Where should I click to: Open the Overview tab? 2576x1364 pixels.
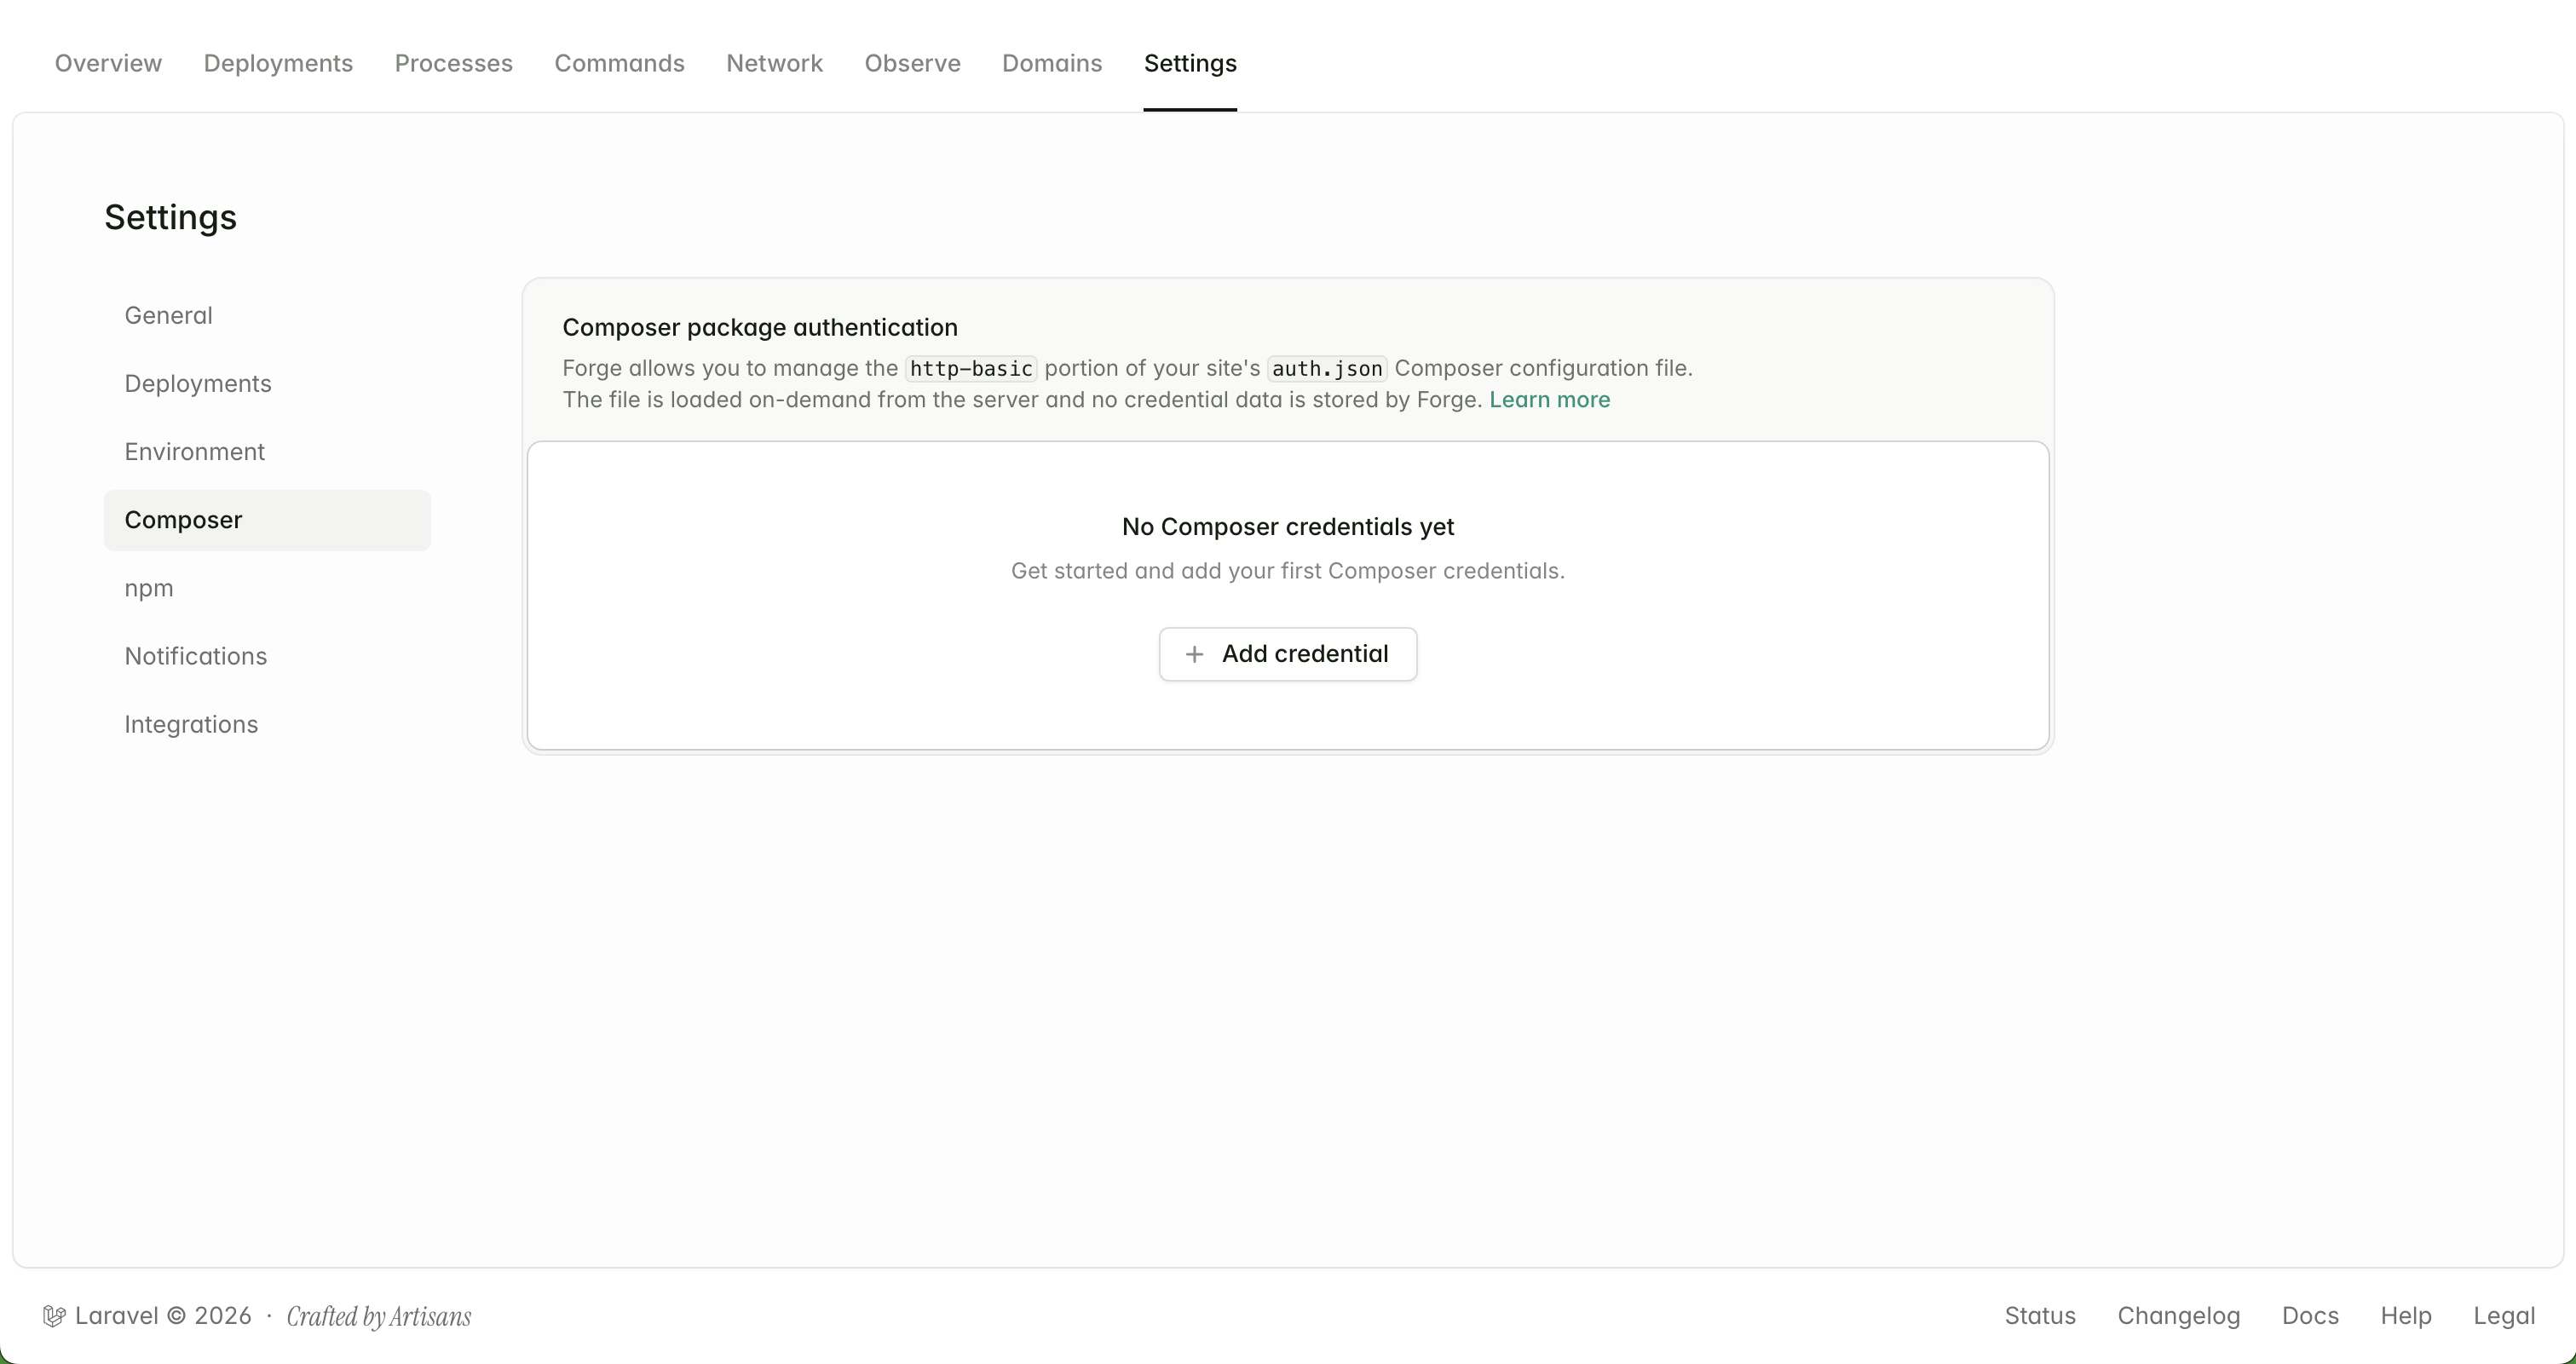click(x=108, y=63)
